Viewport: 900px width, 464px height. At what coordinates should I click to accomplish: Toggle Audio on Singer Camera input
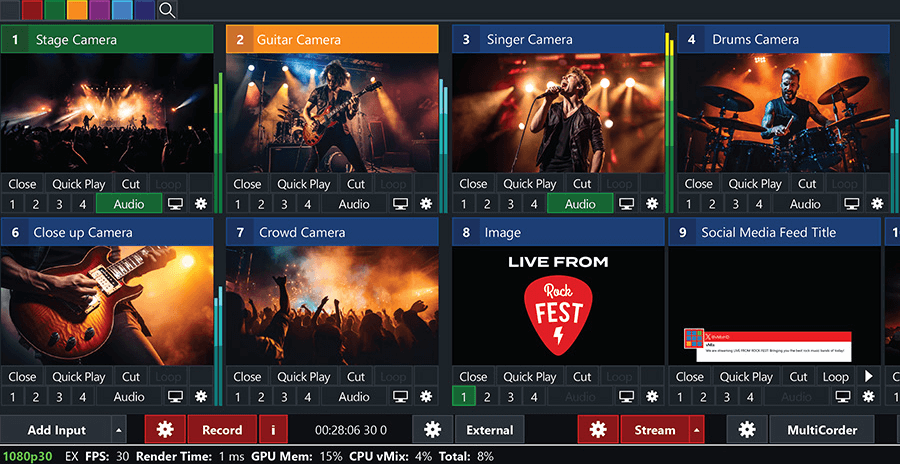tap(580, 204)
